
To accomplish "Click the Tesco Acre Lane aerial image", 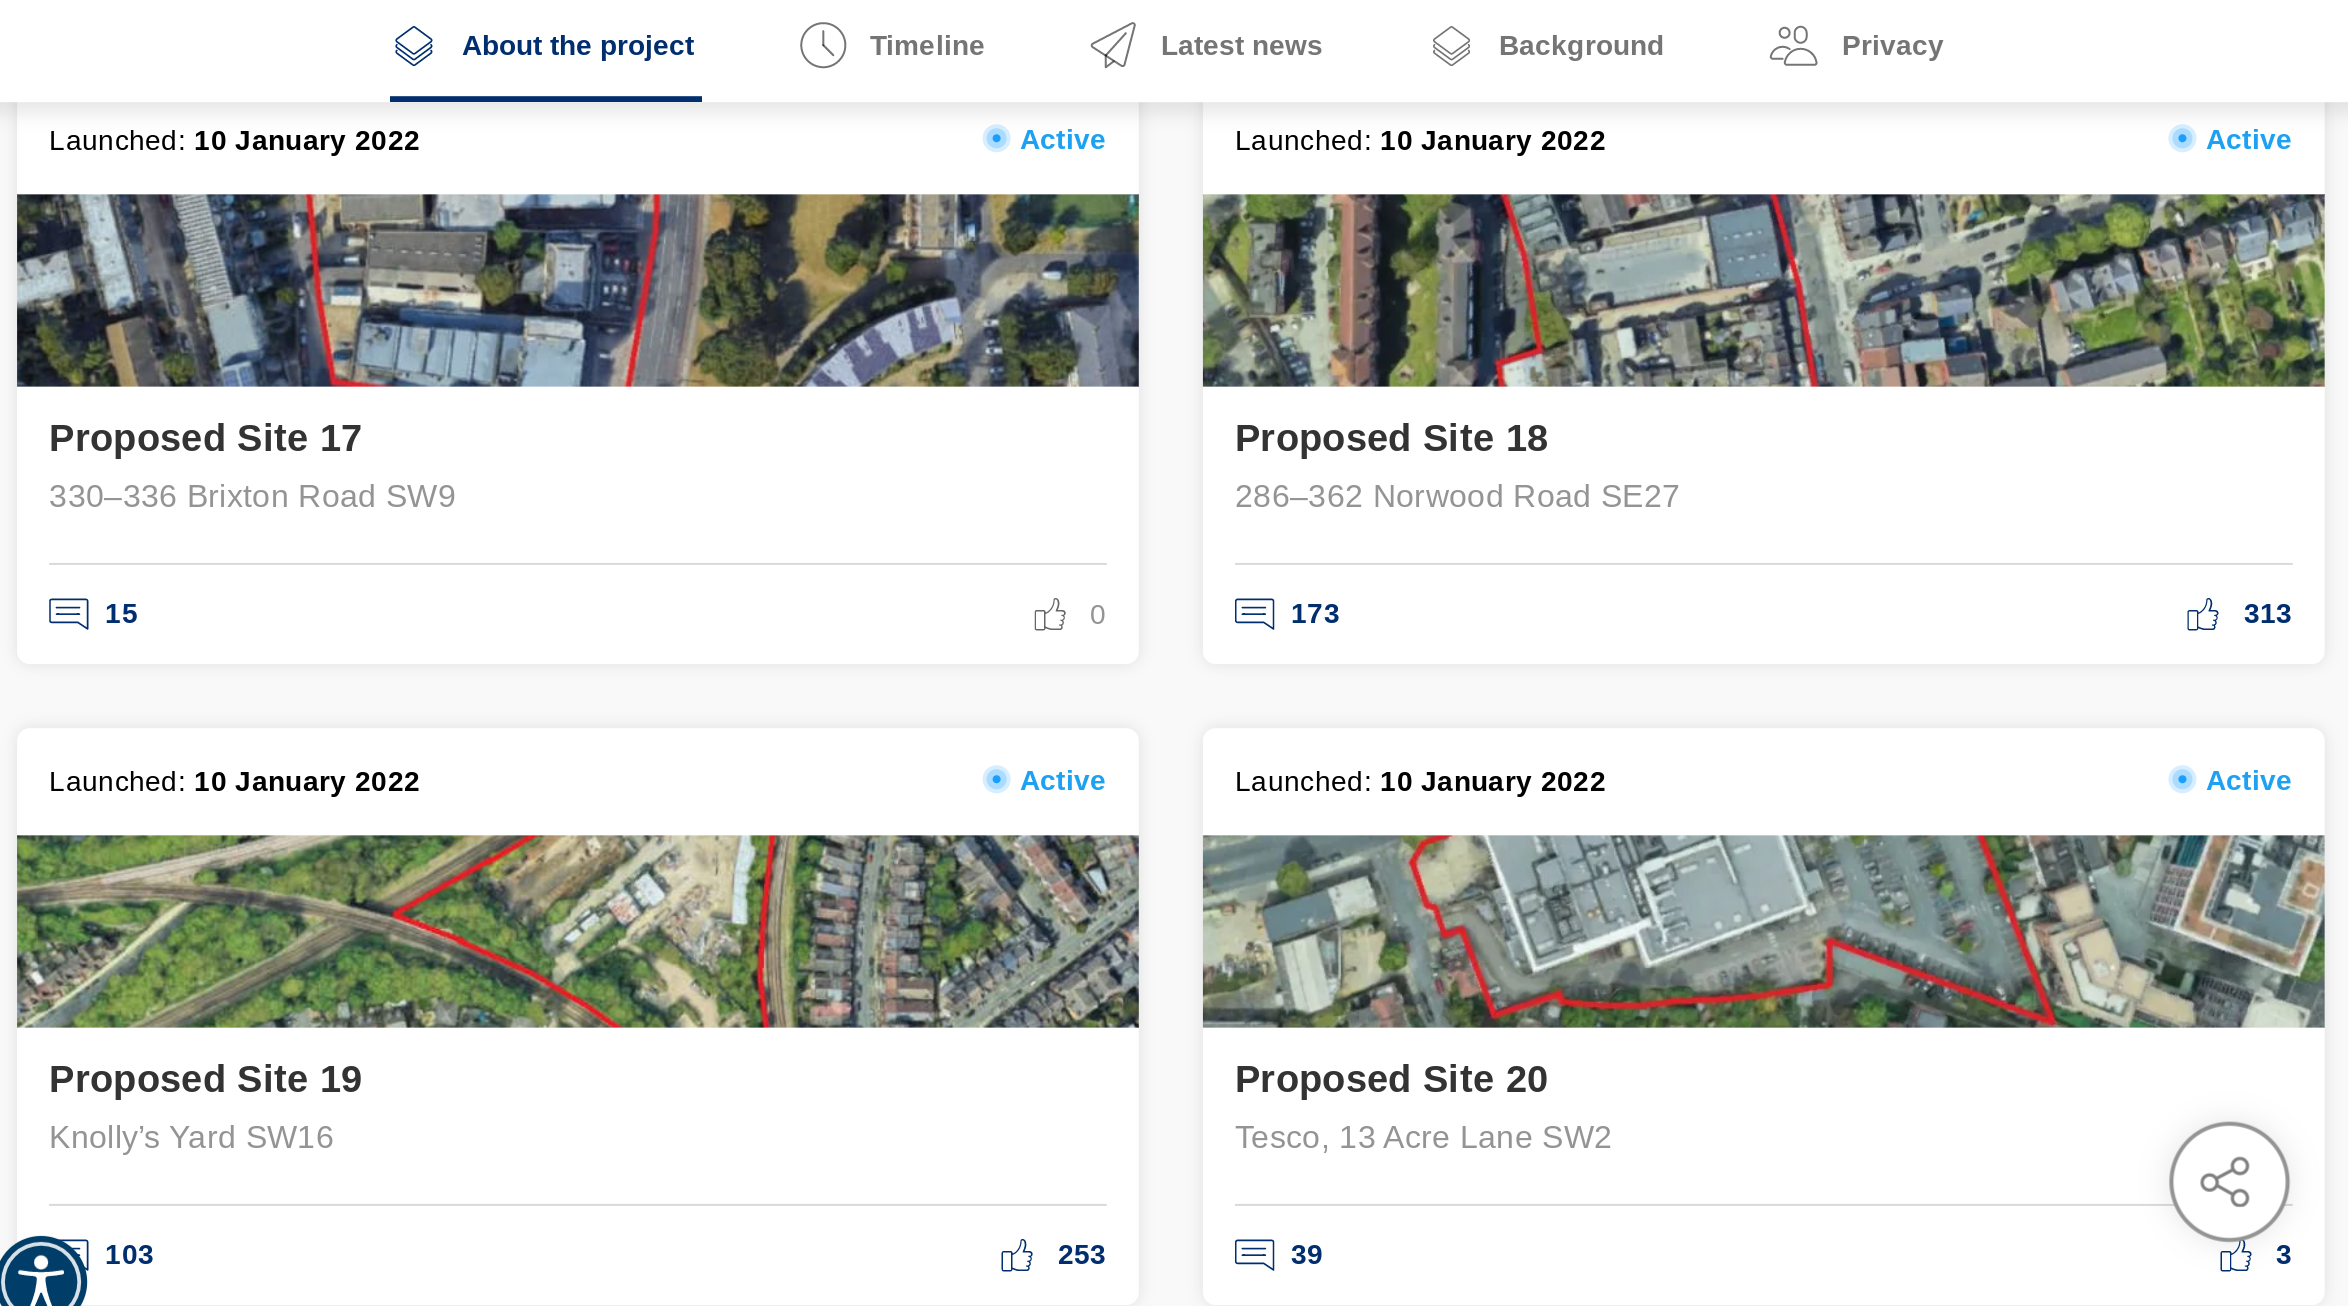I will point(1763,931).
